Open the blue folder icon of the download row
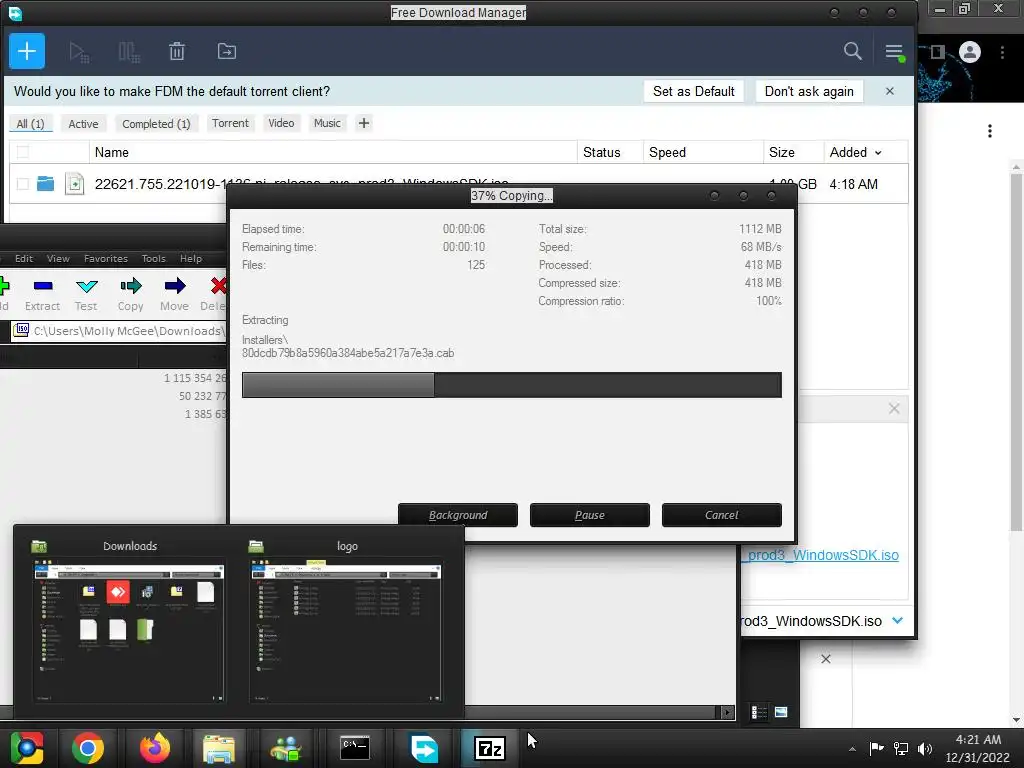This screenshot has width=1024, height=768. 46,184
